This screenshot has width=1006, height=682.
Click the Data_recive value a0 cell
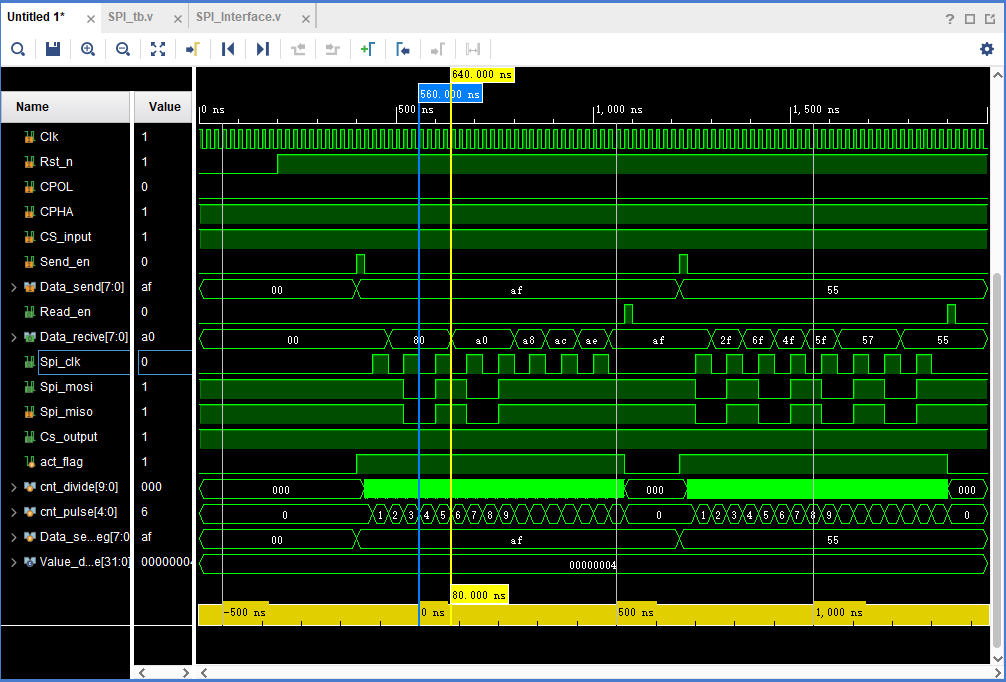[163, 337]
